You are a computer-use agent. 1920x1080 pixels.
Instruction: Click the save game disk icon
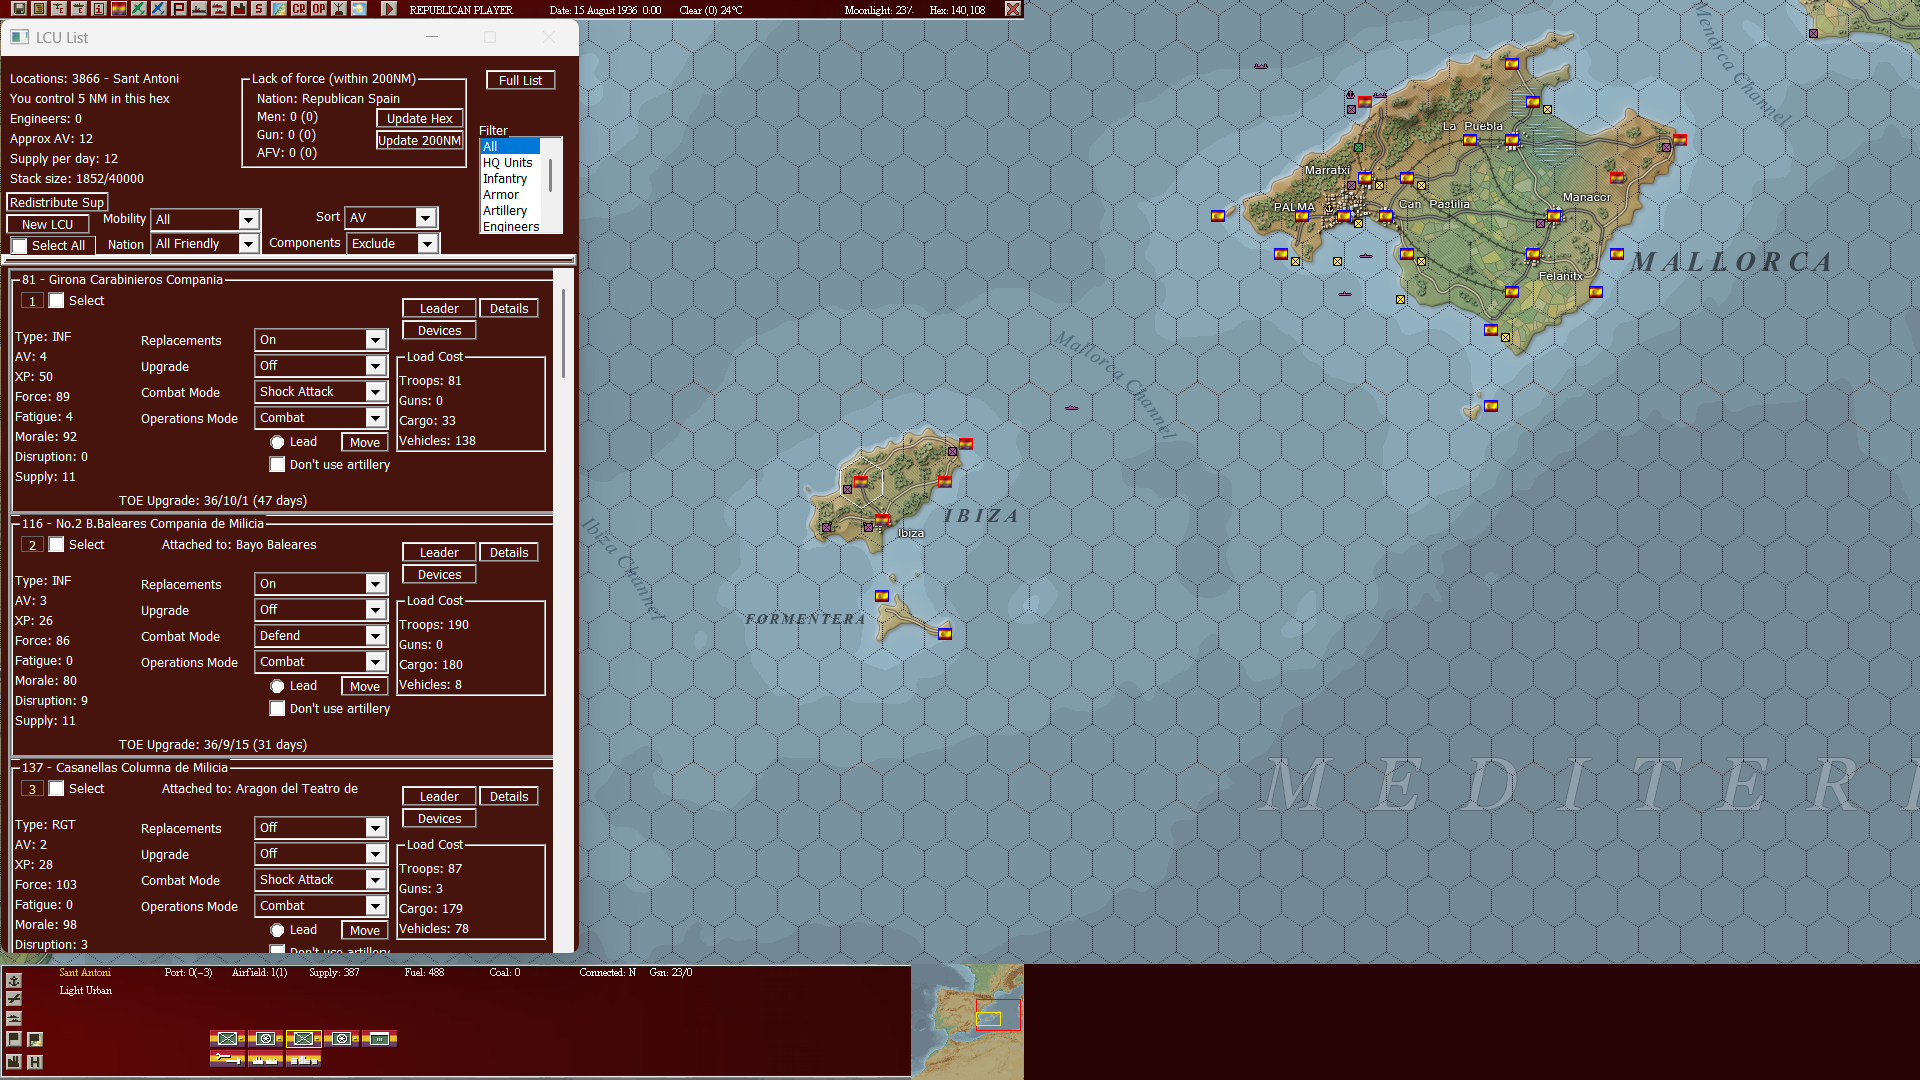pyautogui.click(x=20, y=9)
